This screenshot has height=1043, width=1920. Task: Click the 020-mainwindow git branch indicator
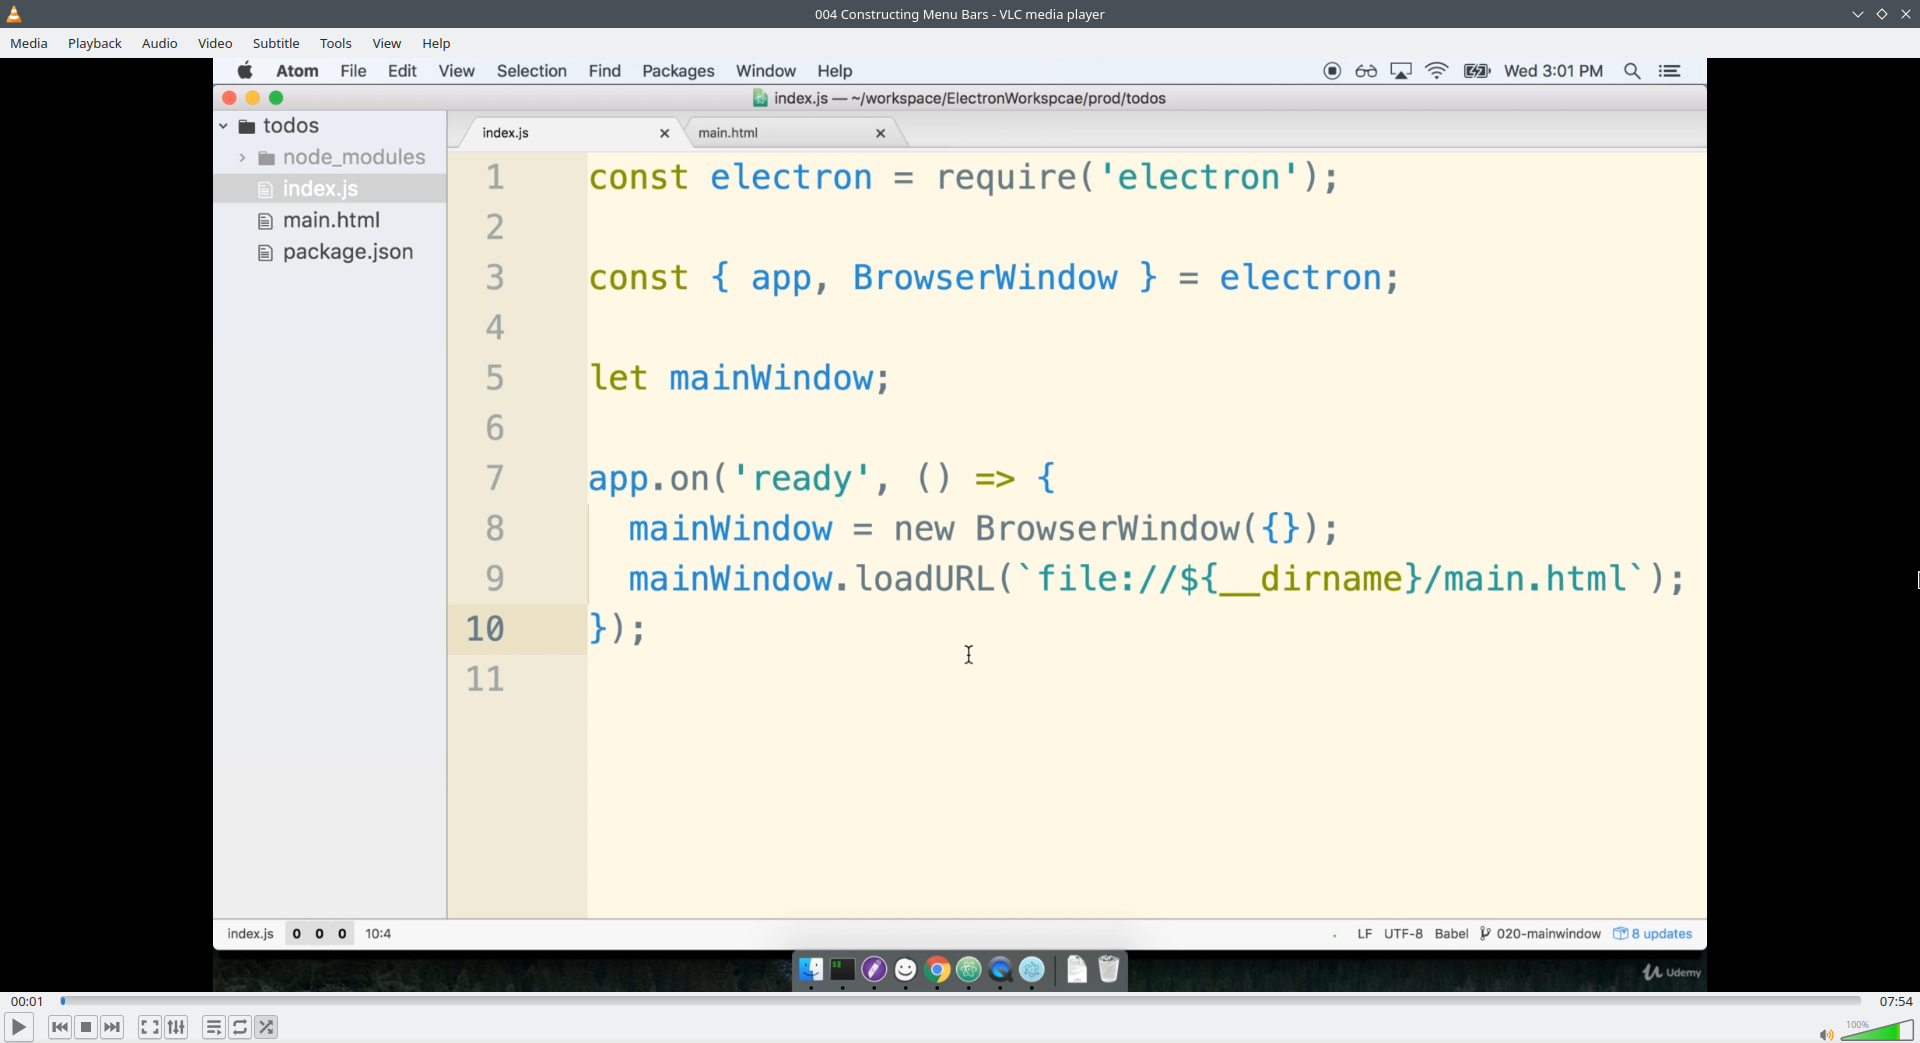tap(1540, 934)
